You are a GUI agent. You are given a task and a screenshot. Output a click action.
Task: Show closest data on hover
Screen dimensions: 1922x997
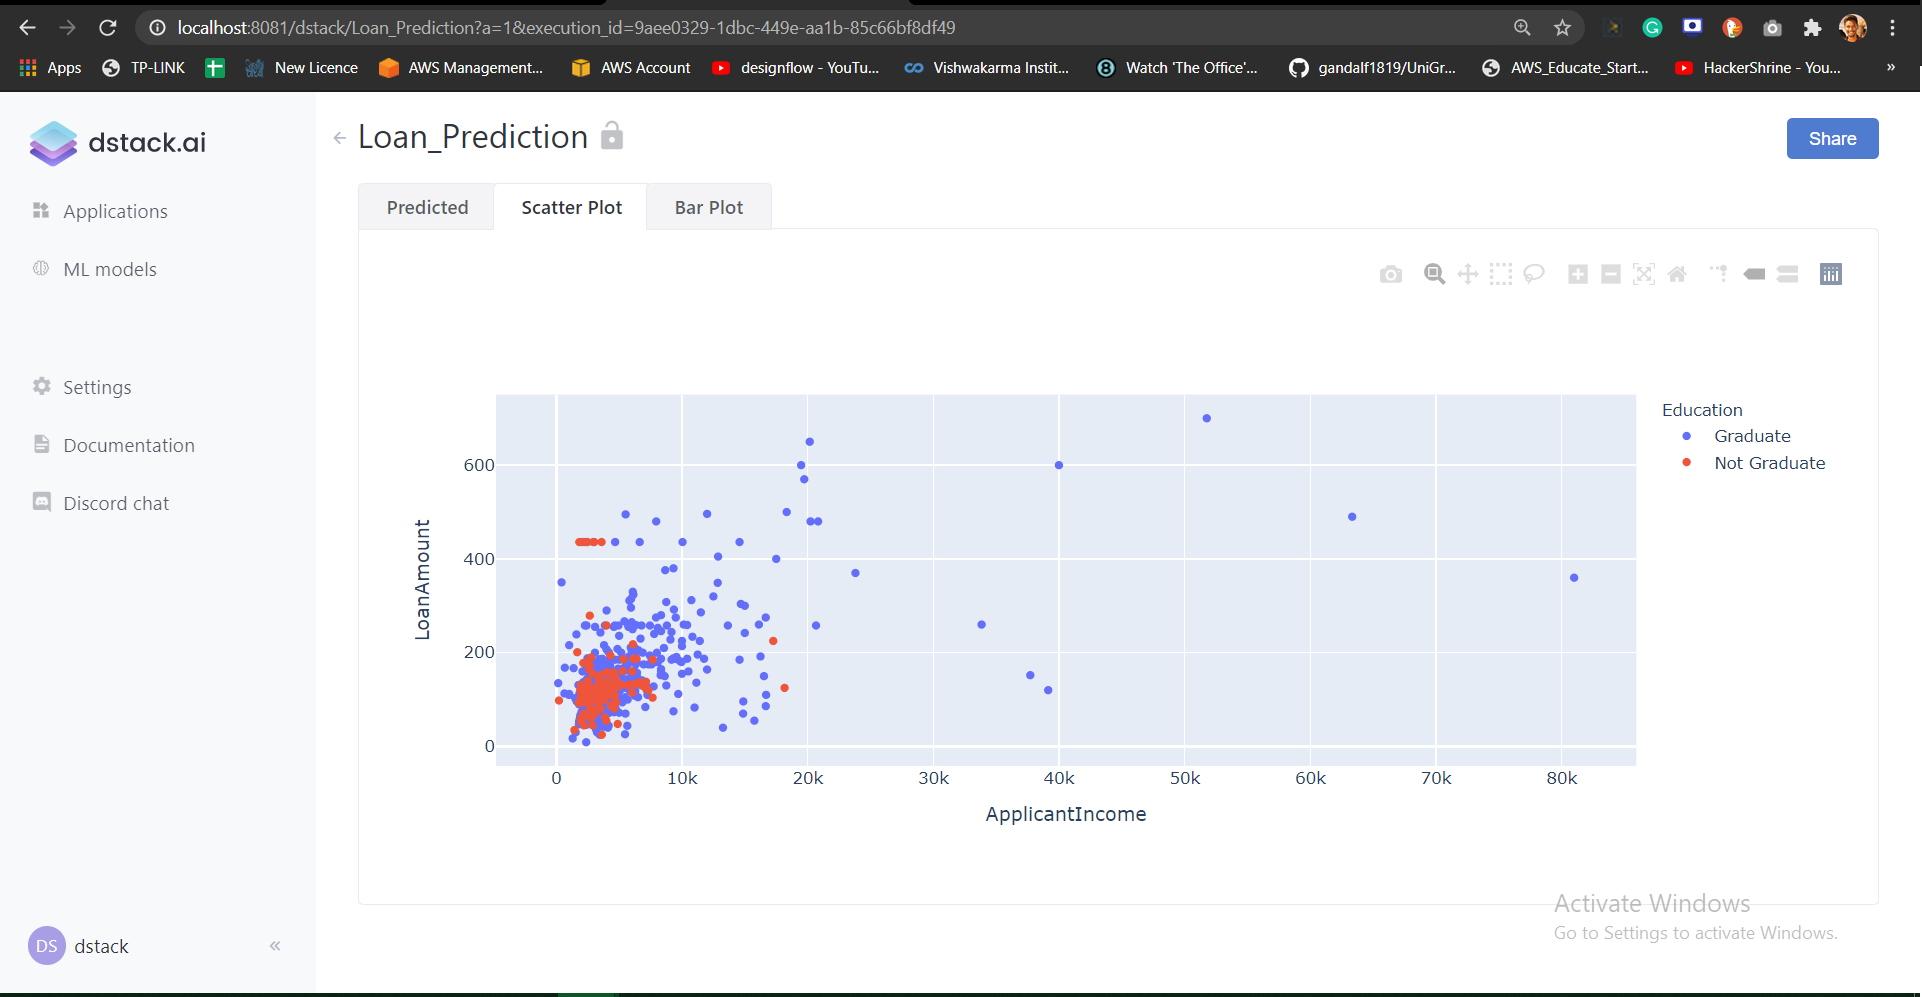tap(1754, 274)
